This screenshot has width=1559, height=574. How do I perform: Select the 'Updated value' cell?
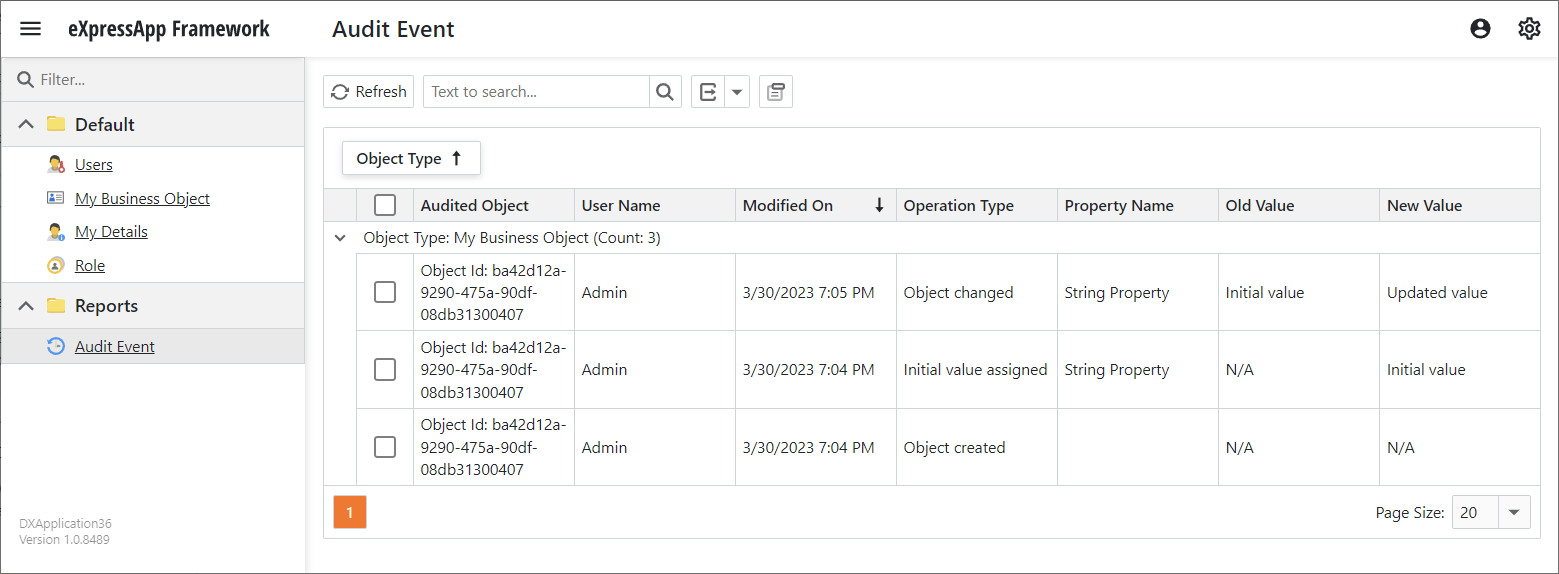(x=1460, y=292)
